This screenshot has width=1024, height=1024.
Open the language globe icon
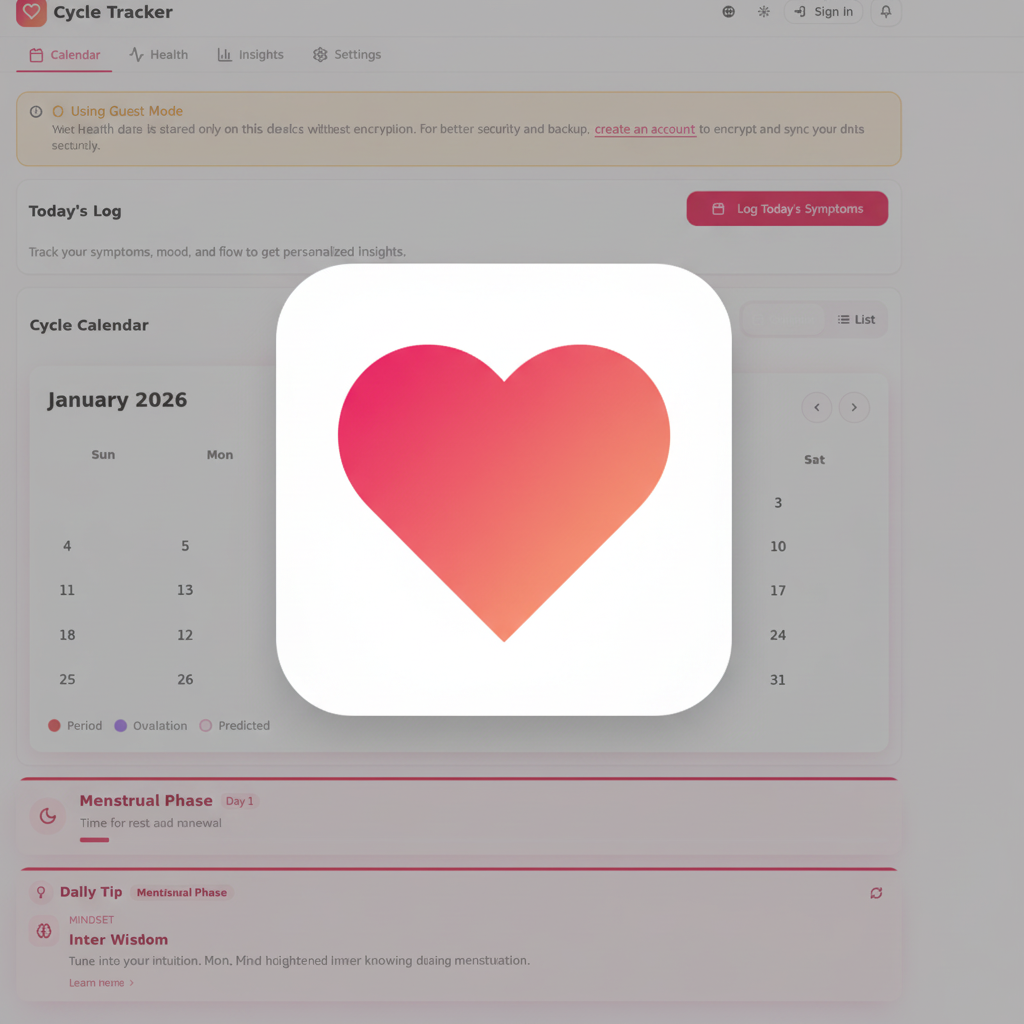[728, 12]
